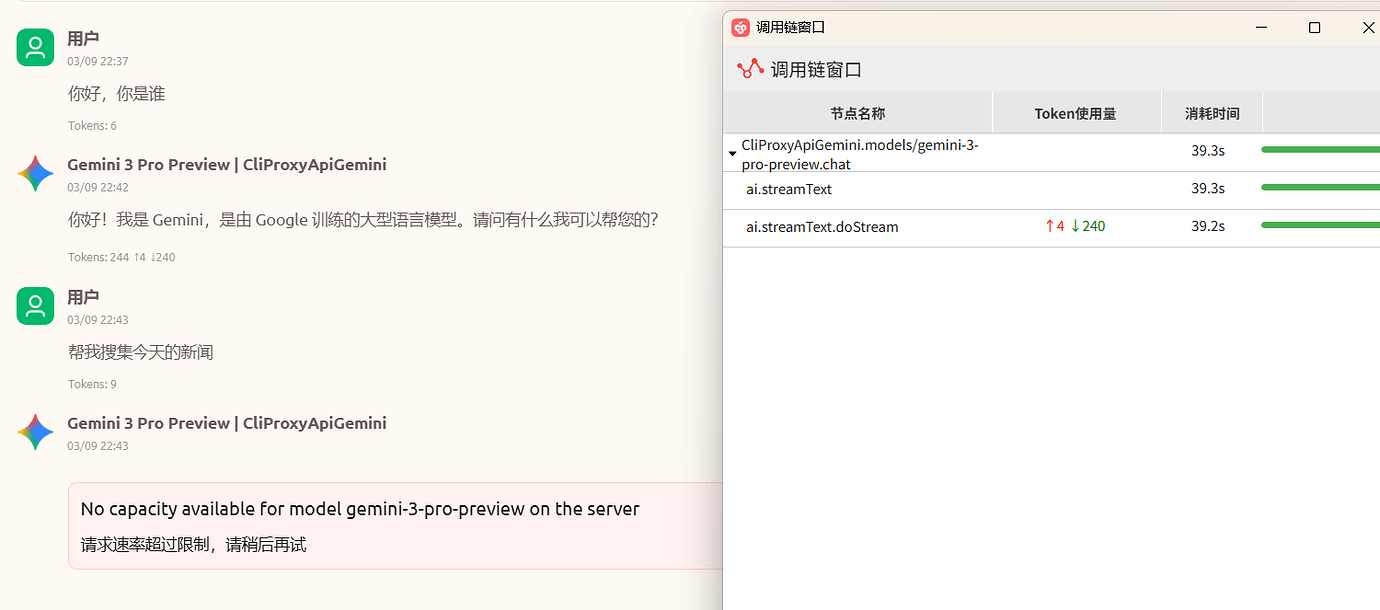This screenshot has width=1380, height=610.
Task: Click the message text 你好，你是谁
Action: point(116,94)
